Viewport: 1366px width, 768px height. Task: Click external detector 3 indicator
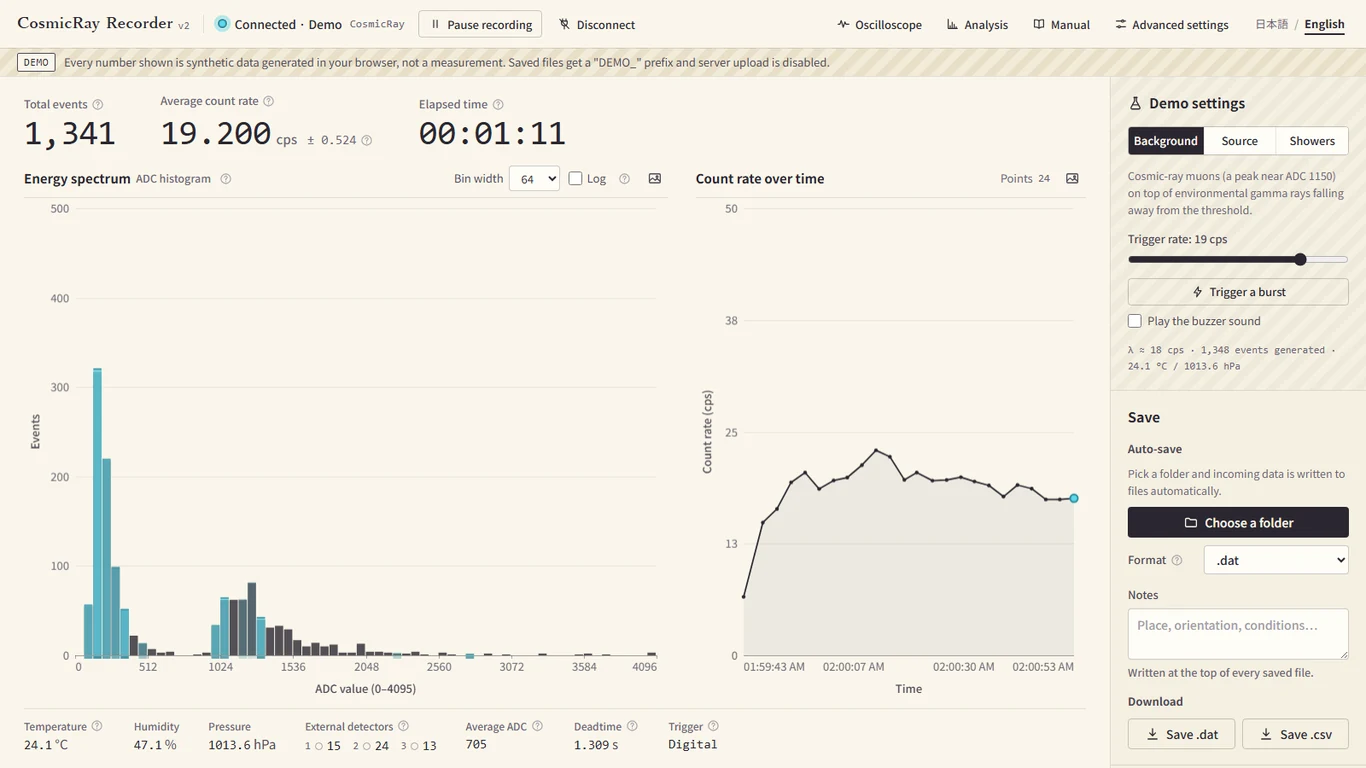[414, 746]
